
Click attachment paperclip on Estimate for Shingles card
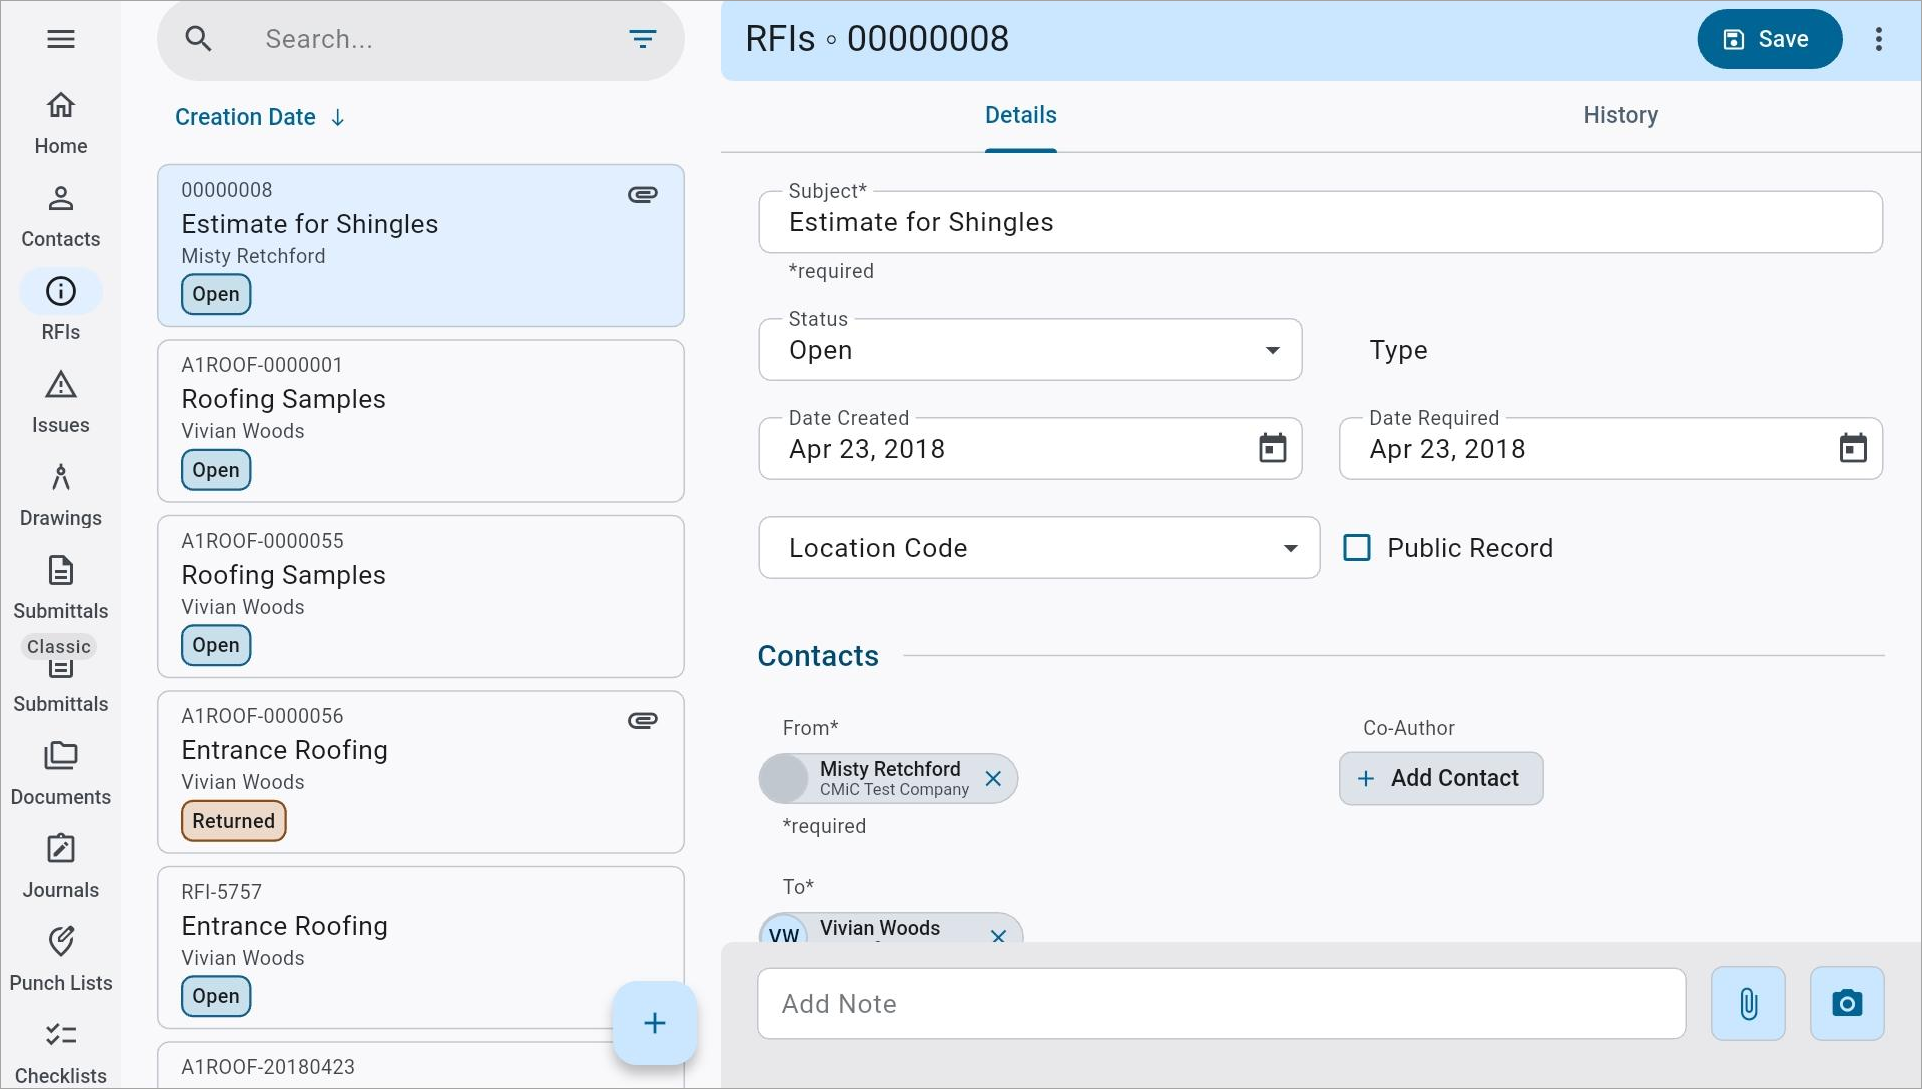(642, 194)
